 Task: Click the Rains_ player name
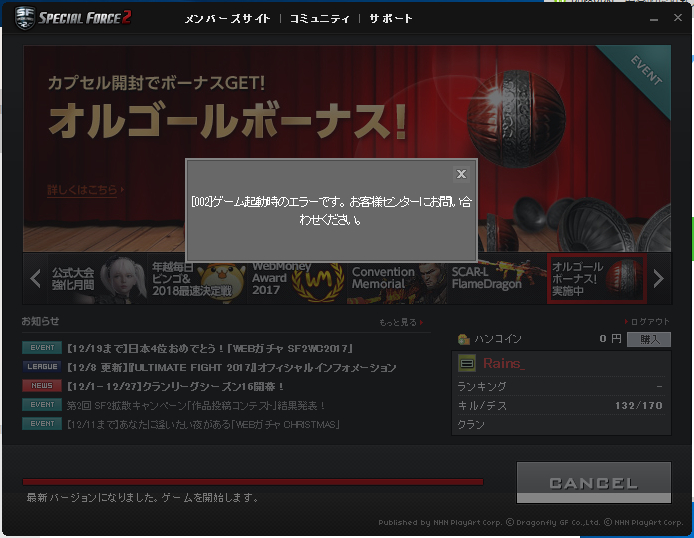click(504, 364)
